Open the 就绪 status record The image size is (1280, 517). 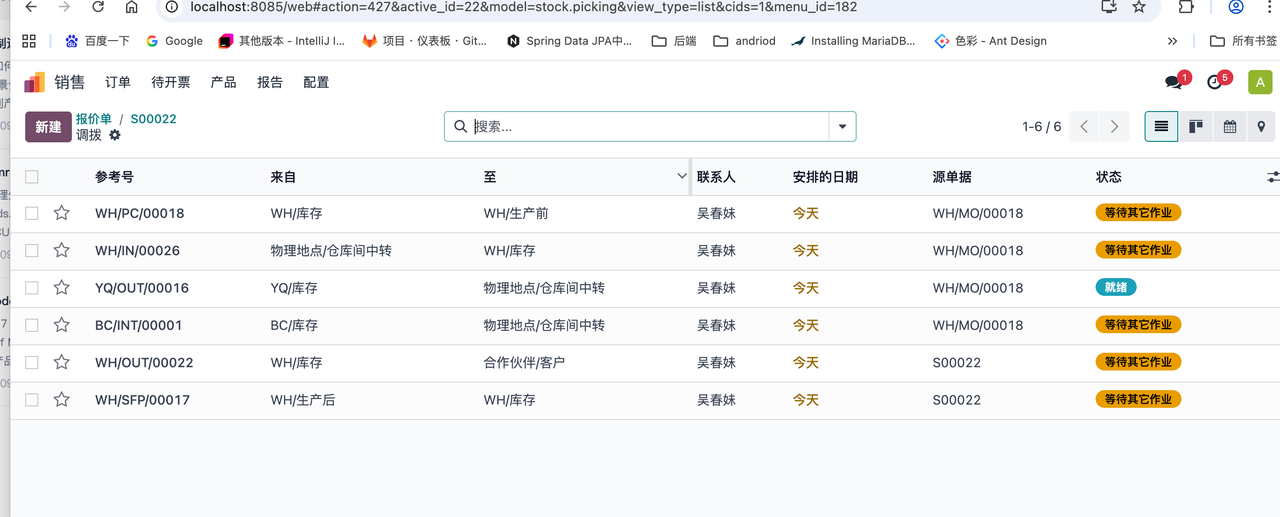click(x=1116, y=288)
